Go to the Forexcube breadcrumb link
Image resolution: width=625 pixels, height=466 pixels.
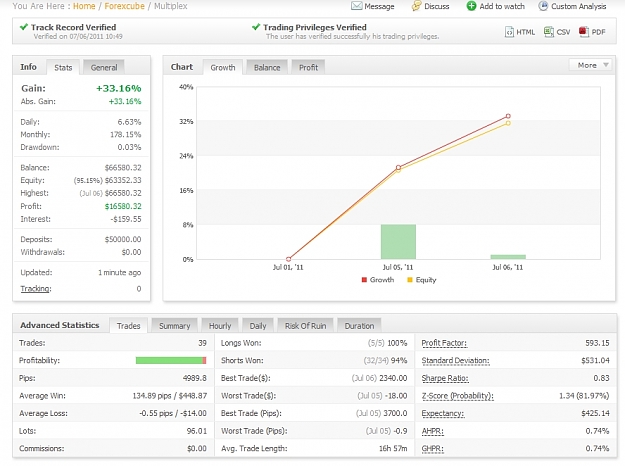point(124,6)
